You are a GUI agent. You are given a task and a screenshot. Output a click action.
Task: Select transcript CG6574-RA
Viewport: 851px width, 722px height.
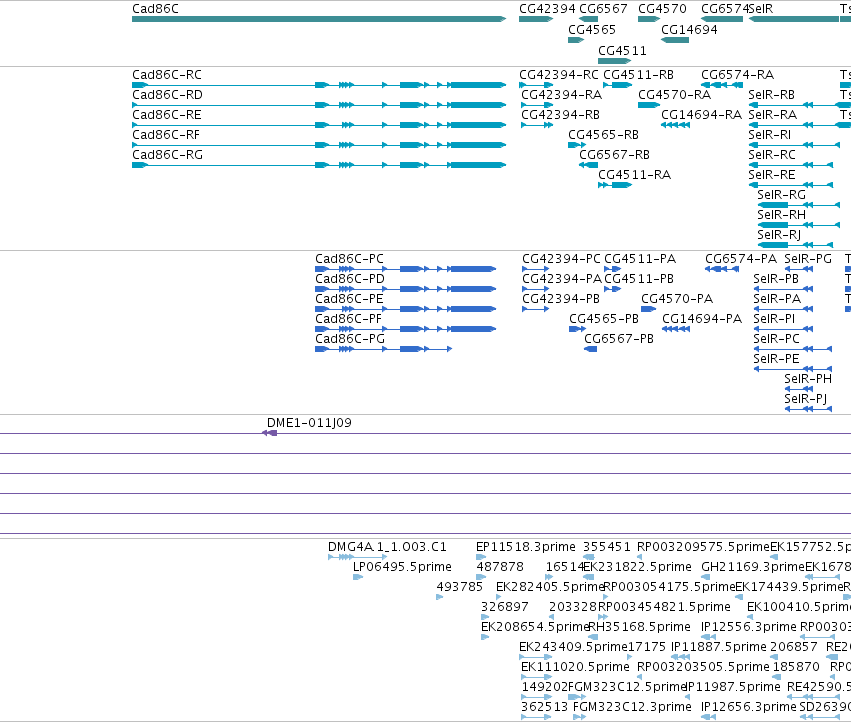pyautogui.click(x=722, y=85)
